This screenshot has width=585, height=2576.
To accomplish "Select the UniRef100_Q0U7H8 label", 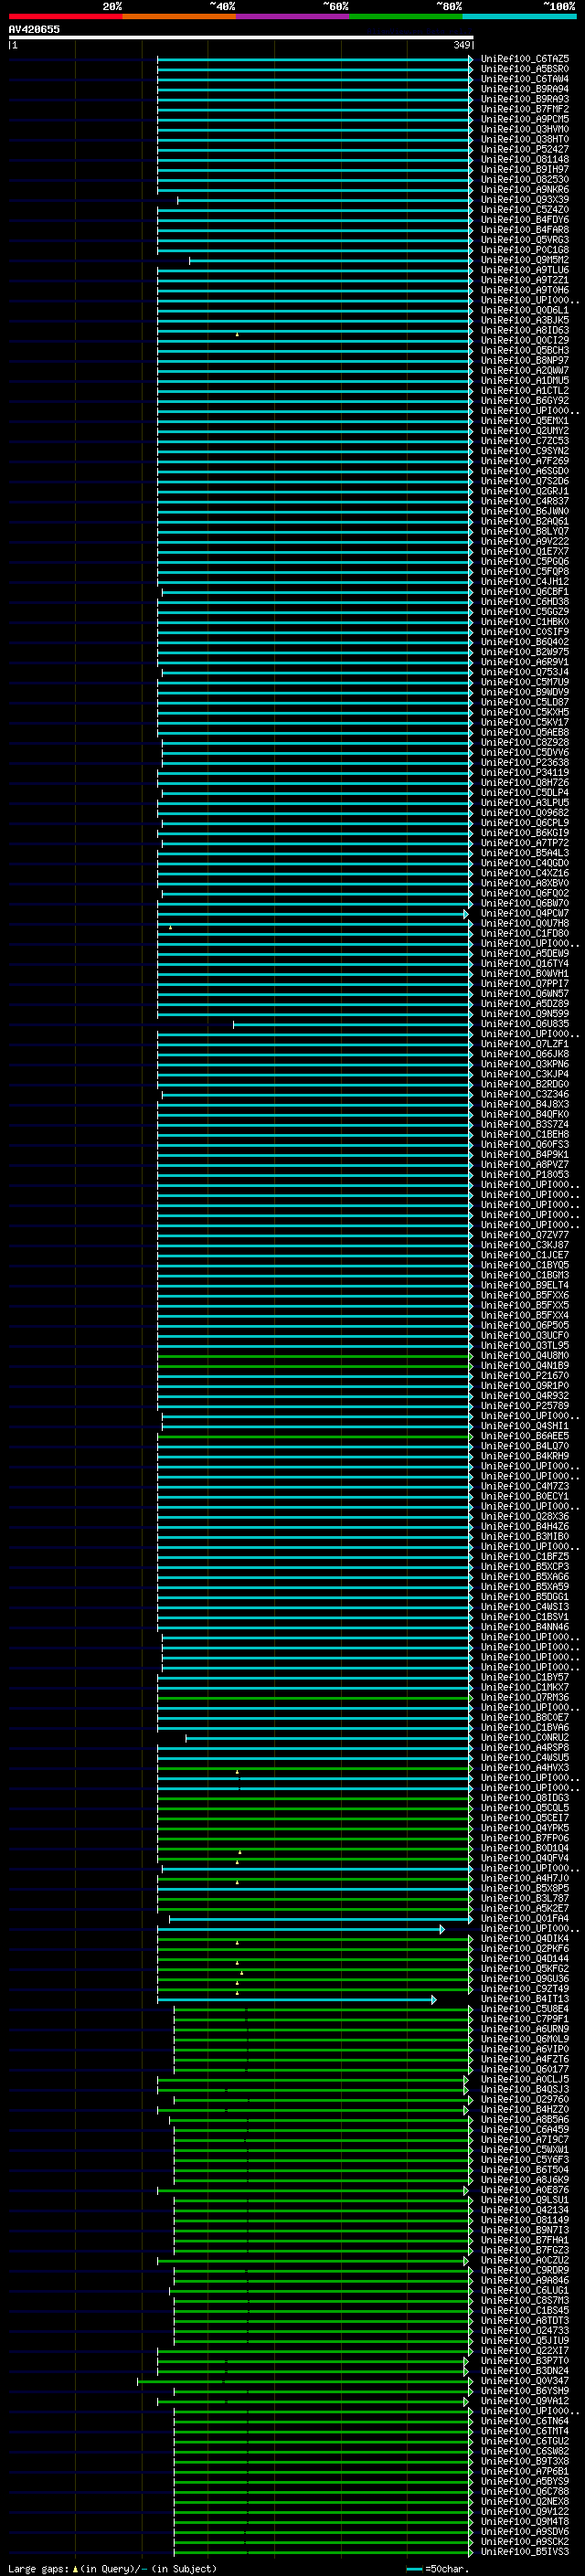I will click(525, 923).
